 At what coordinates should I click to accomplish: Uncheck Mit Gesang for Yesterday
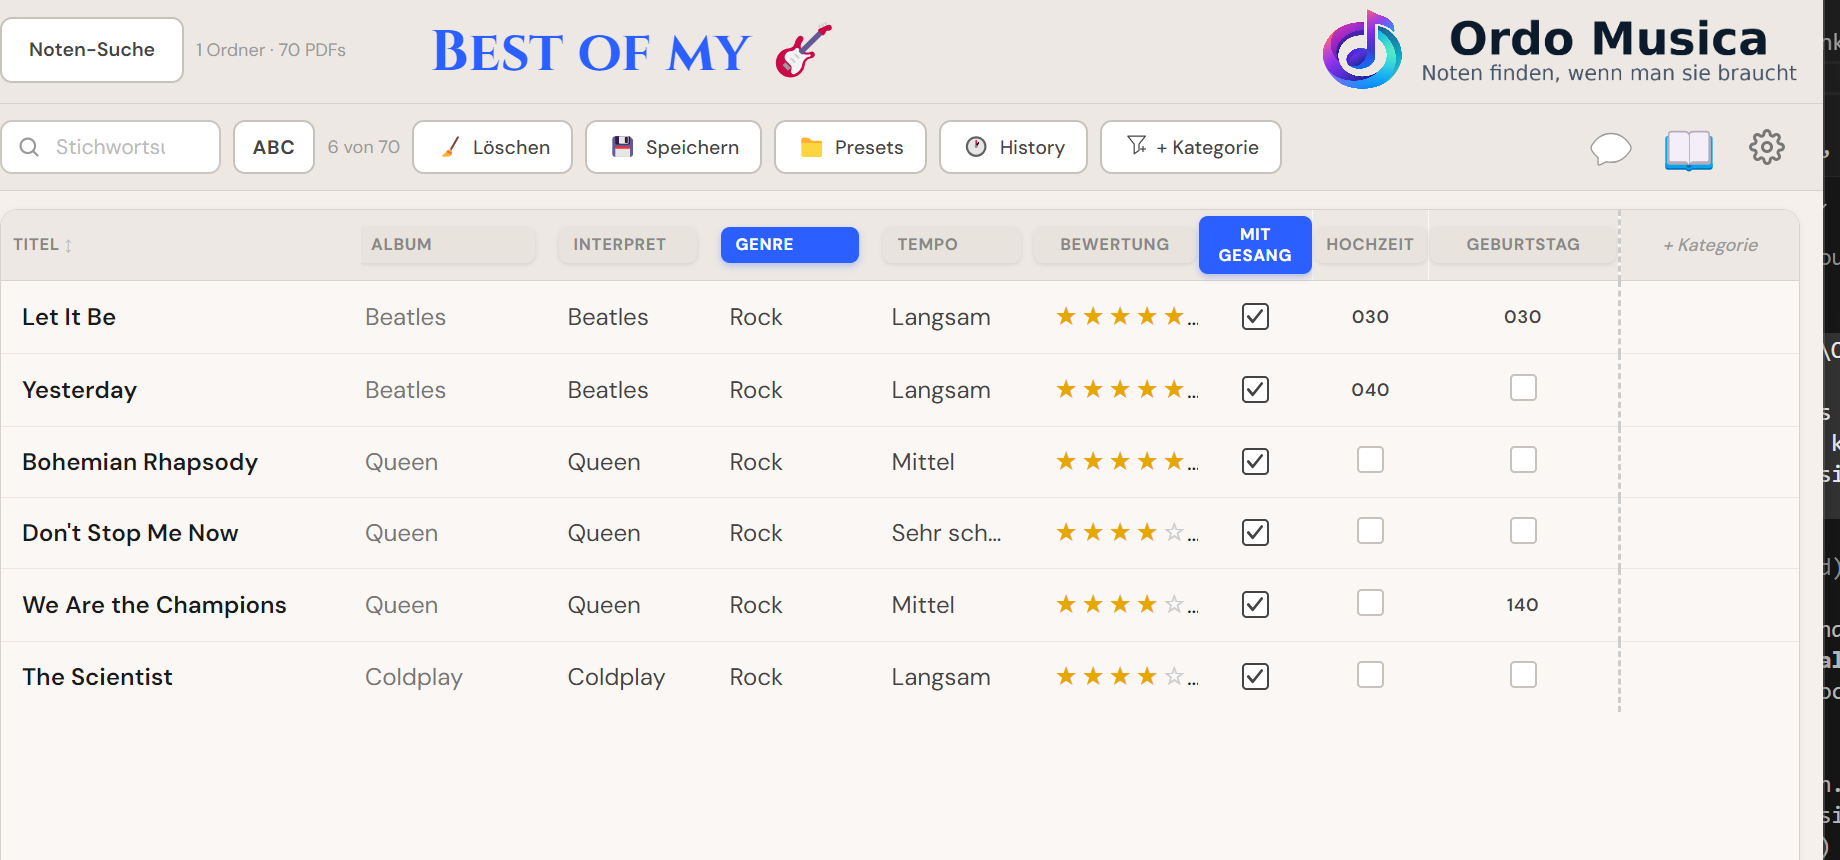1255,390
